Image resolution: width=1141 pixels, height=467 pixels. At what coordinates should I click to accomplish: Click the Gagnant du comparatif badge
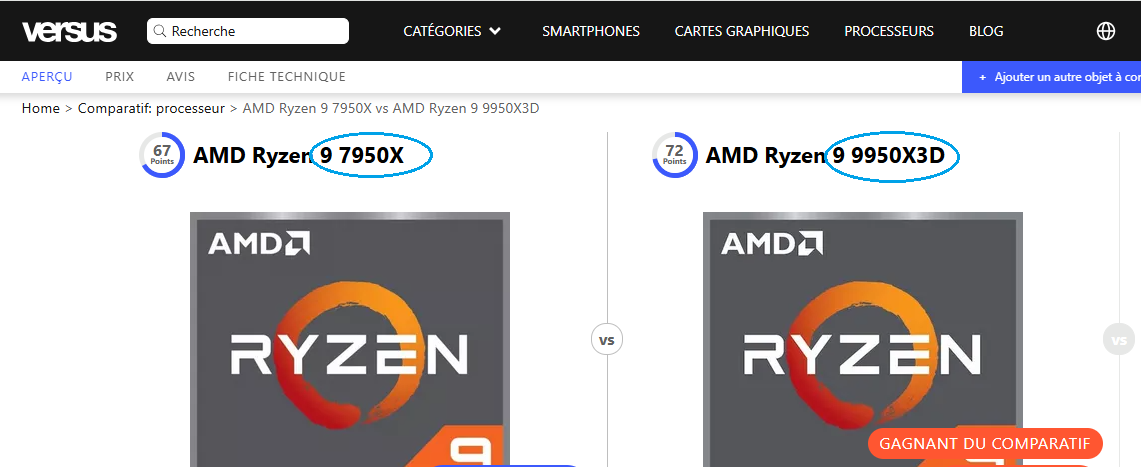click(985, 443)
